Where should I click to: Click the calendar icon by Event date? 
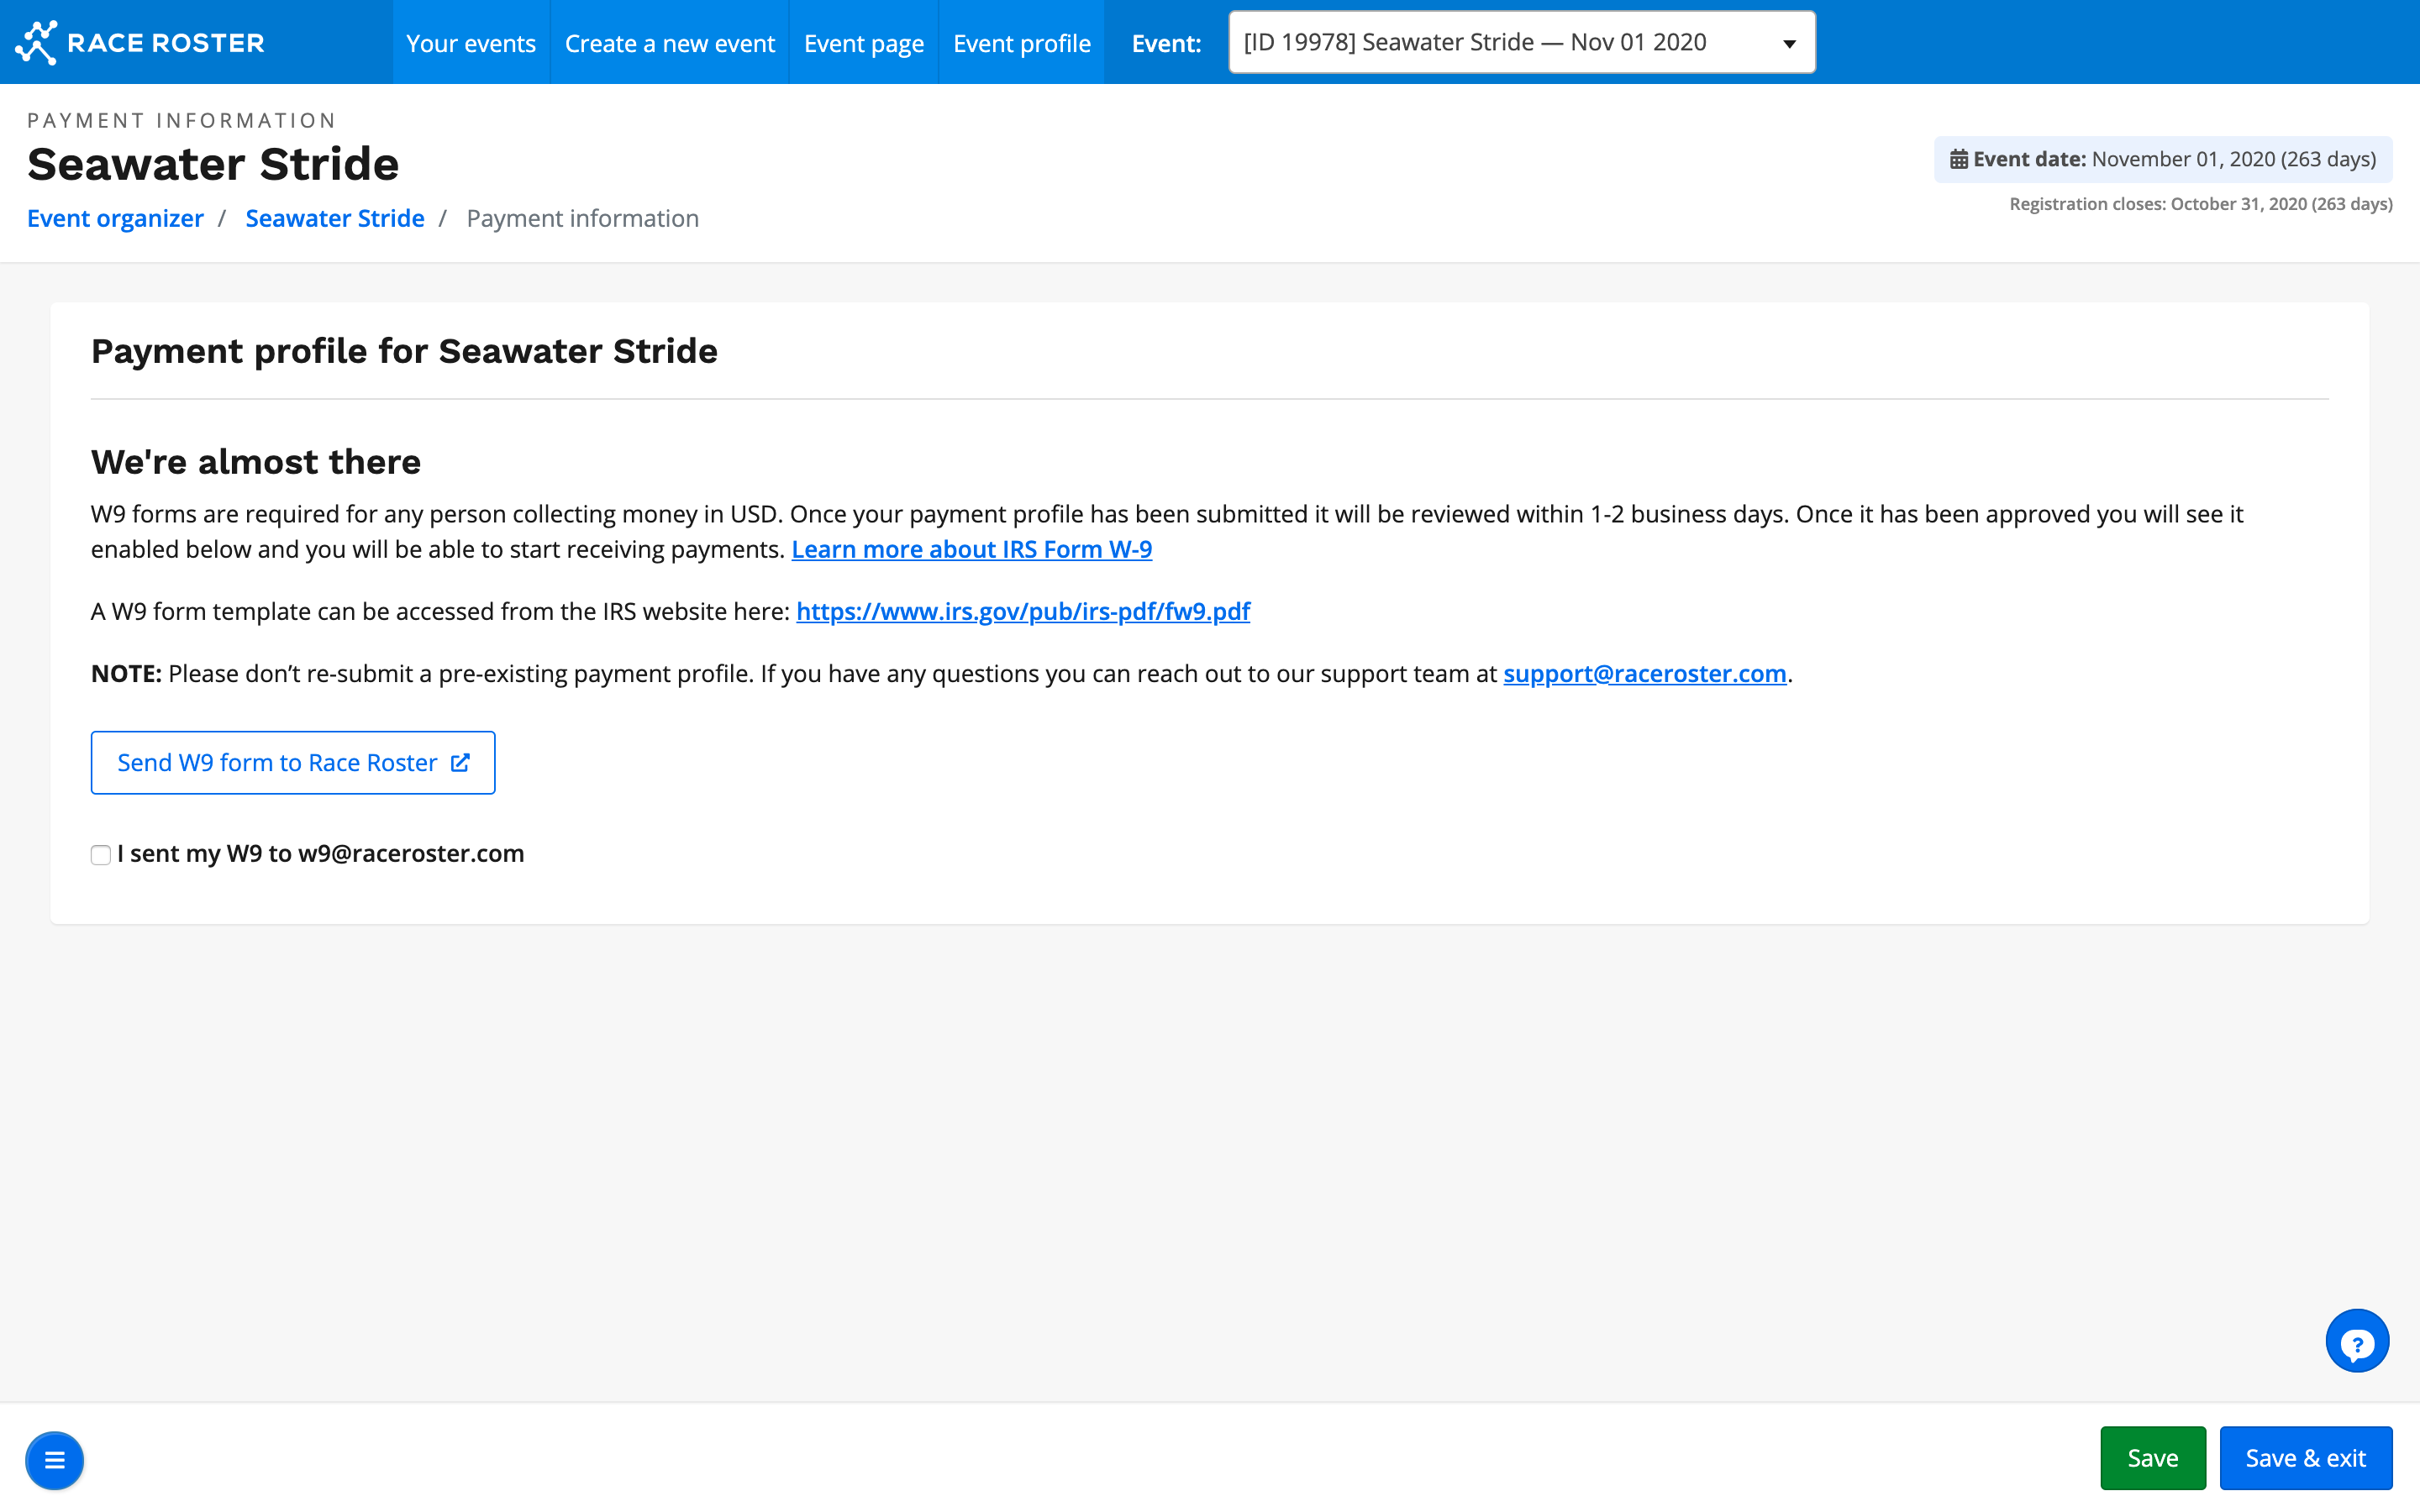1958,159
